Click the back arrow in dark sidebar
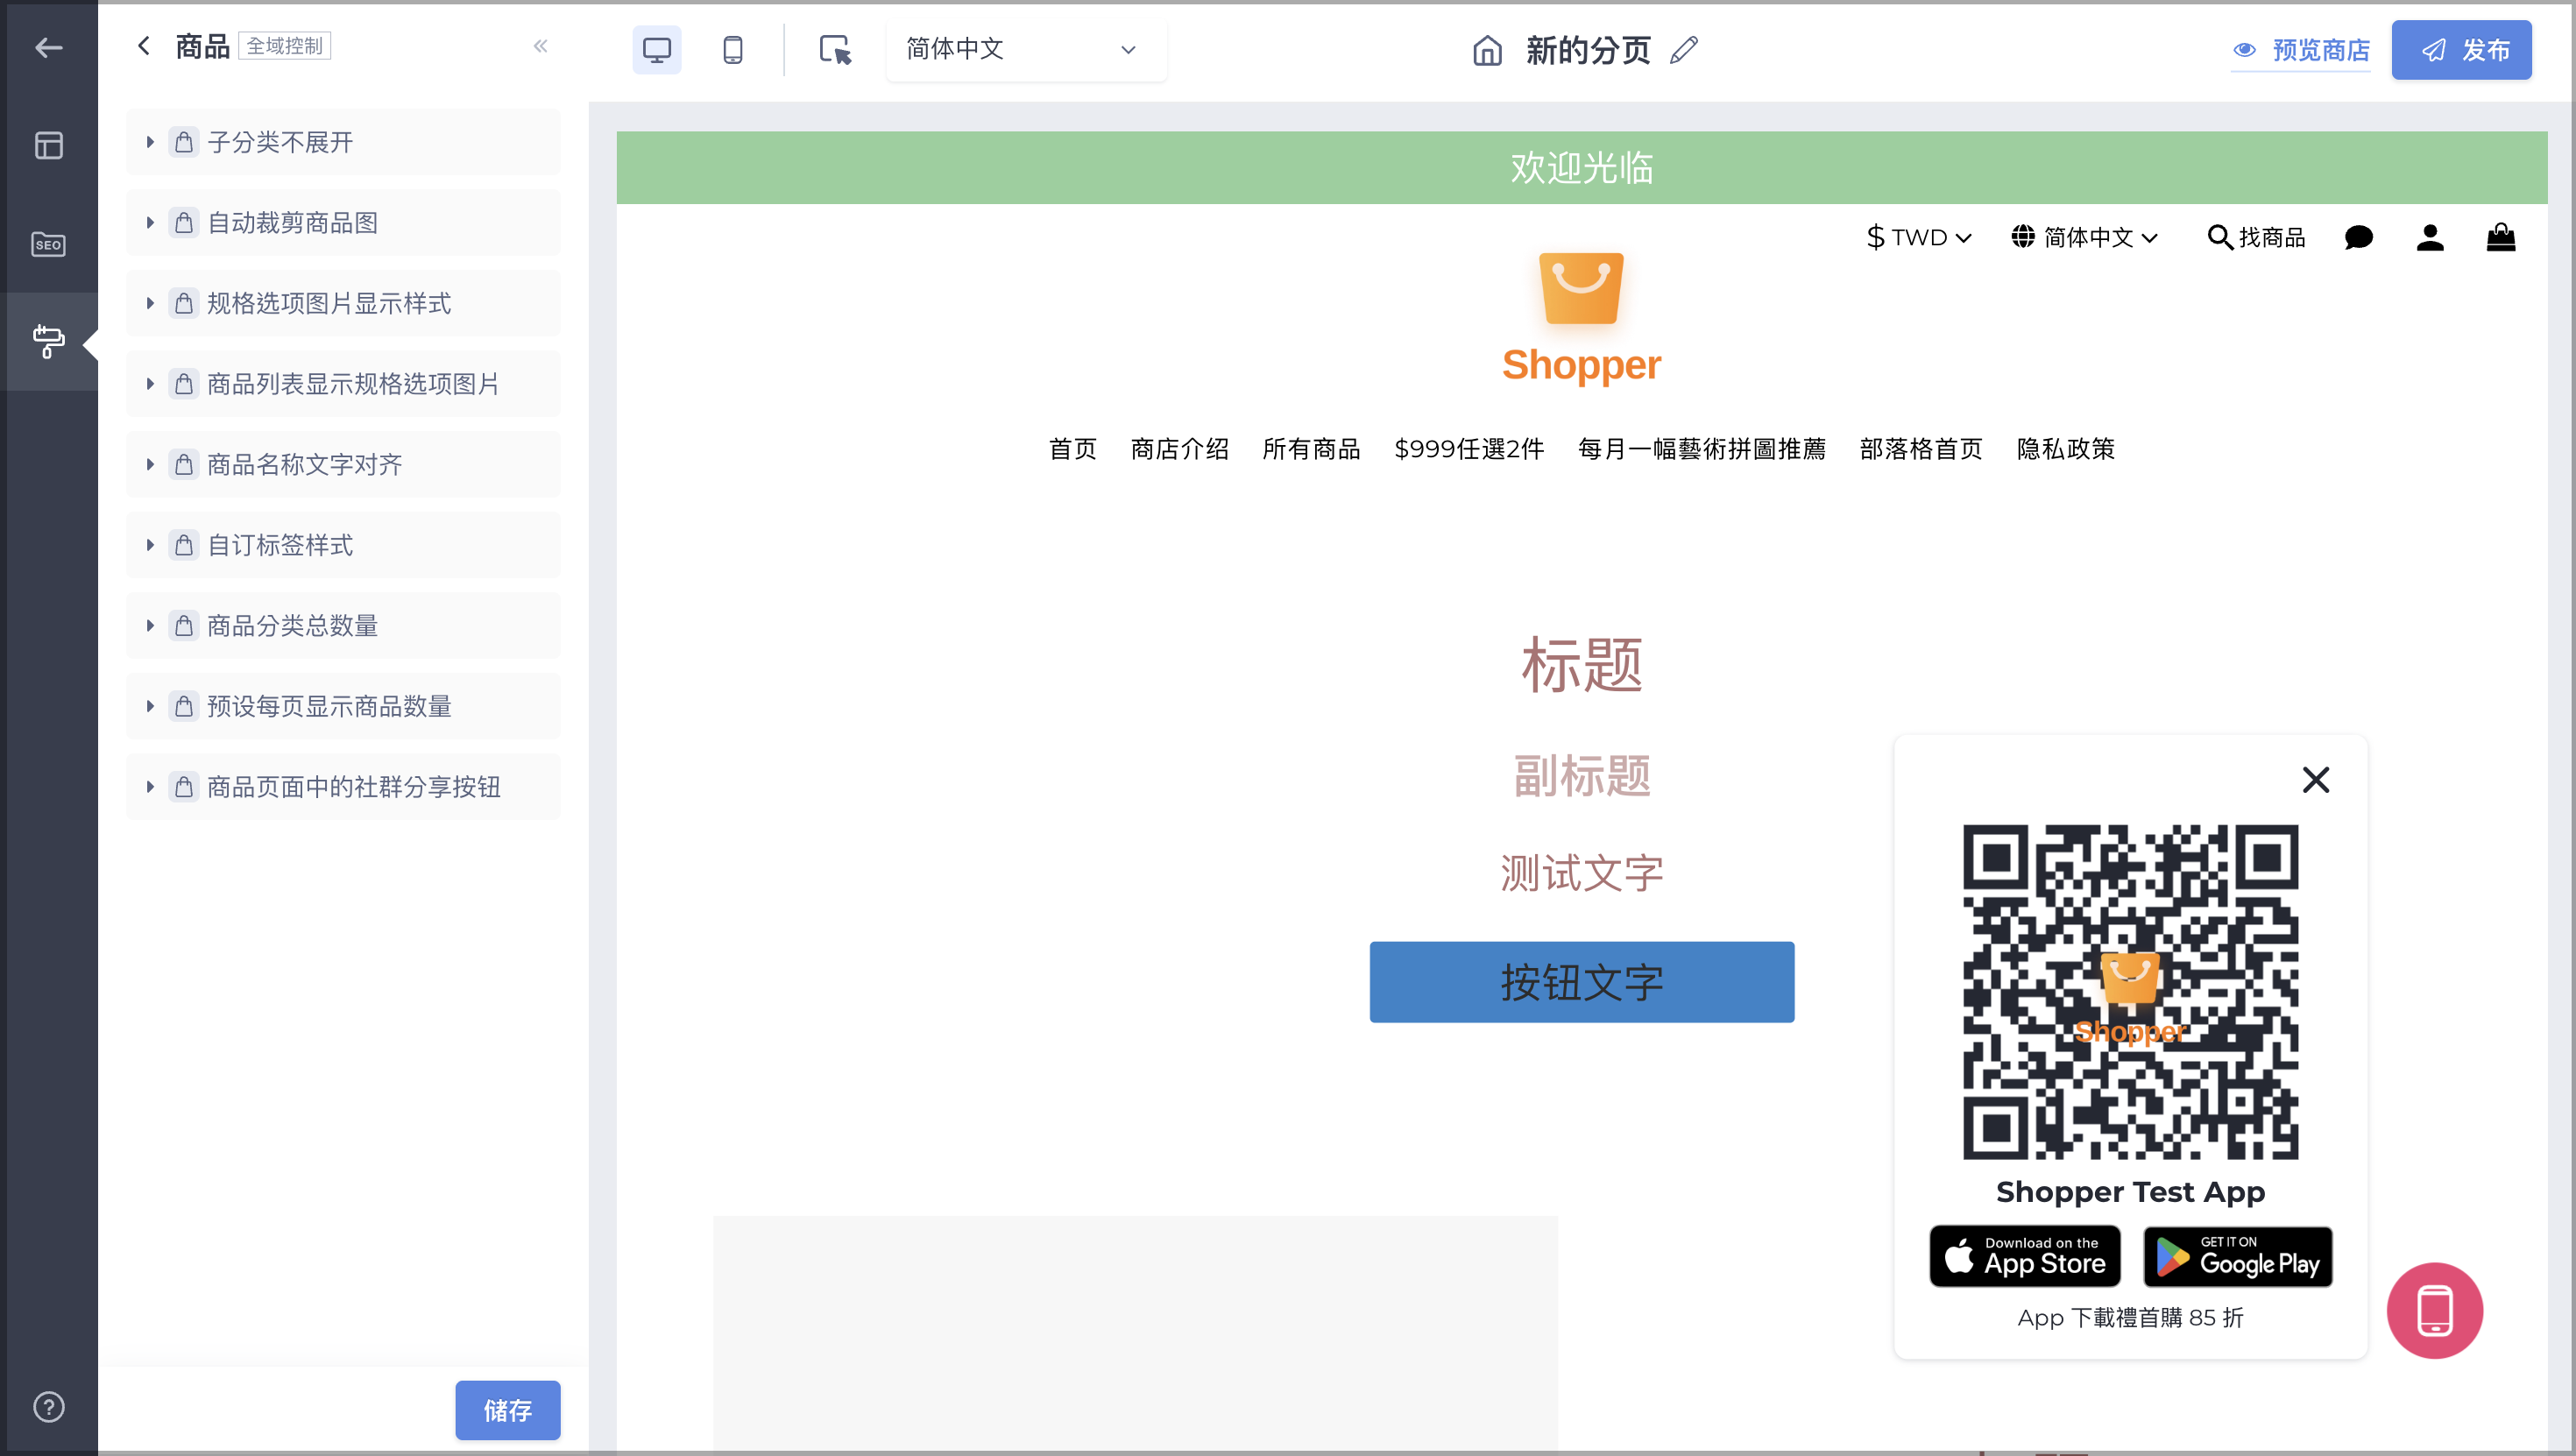The image size is (2576, 1456). 48,48
